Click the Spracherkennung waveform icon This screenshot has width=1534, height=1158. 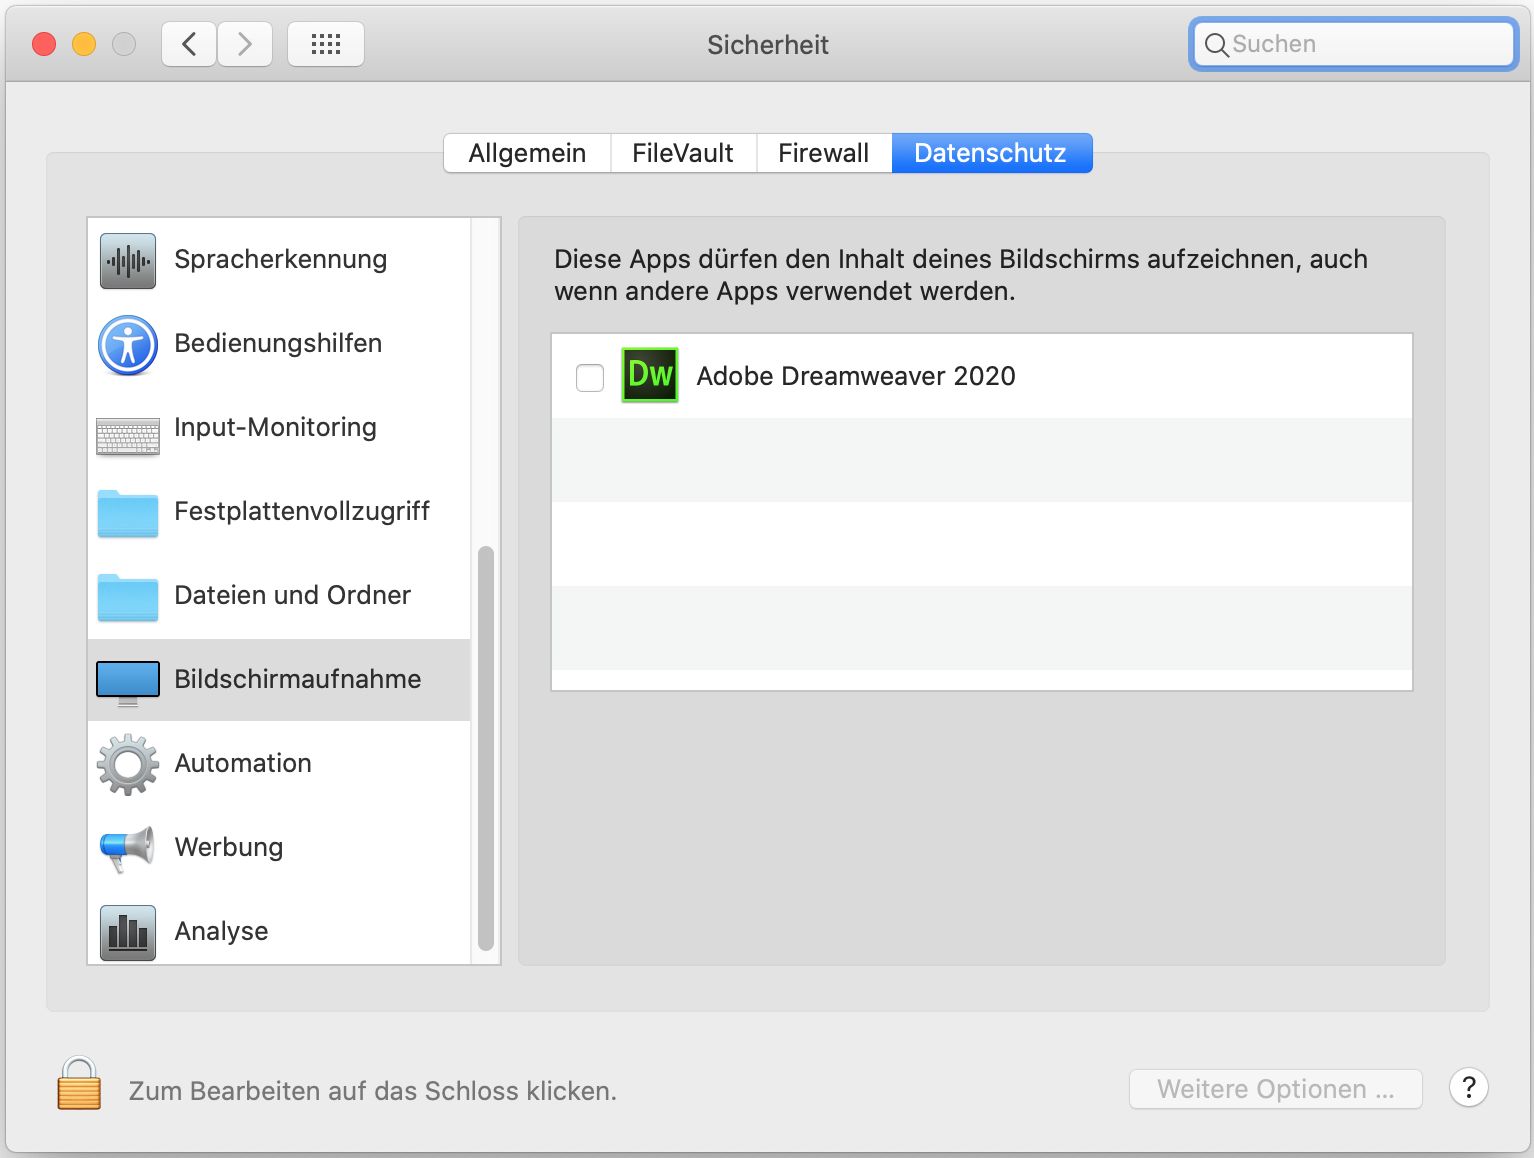point(128,261)
